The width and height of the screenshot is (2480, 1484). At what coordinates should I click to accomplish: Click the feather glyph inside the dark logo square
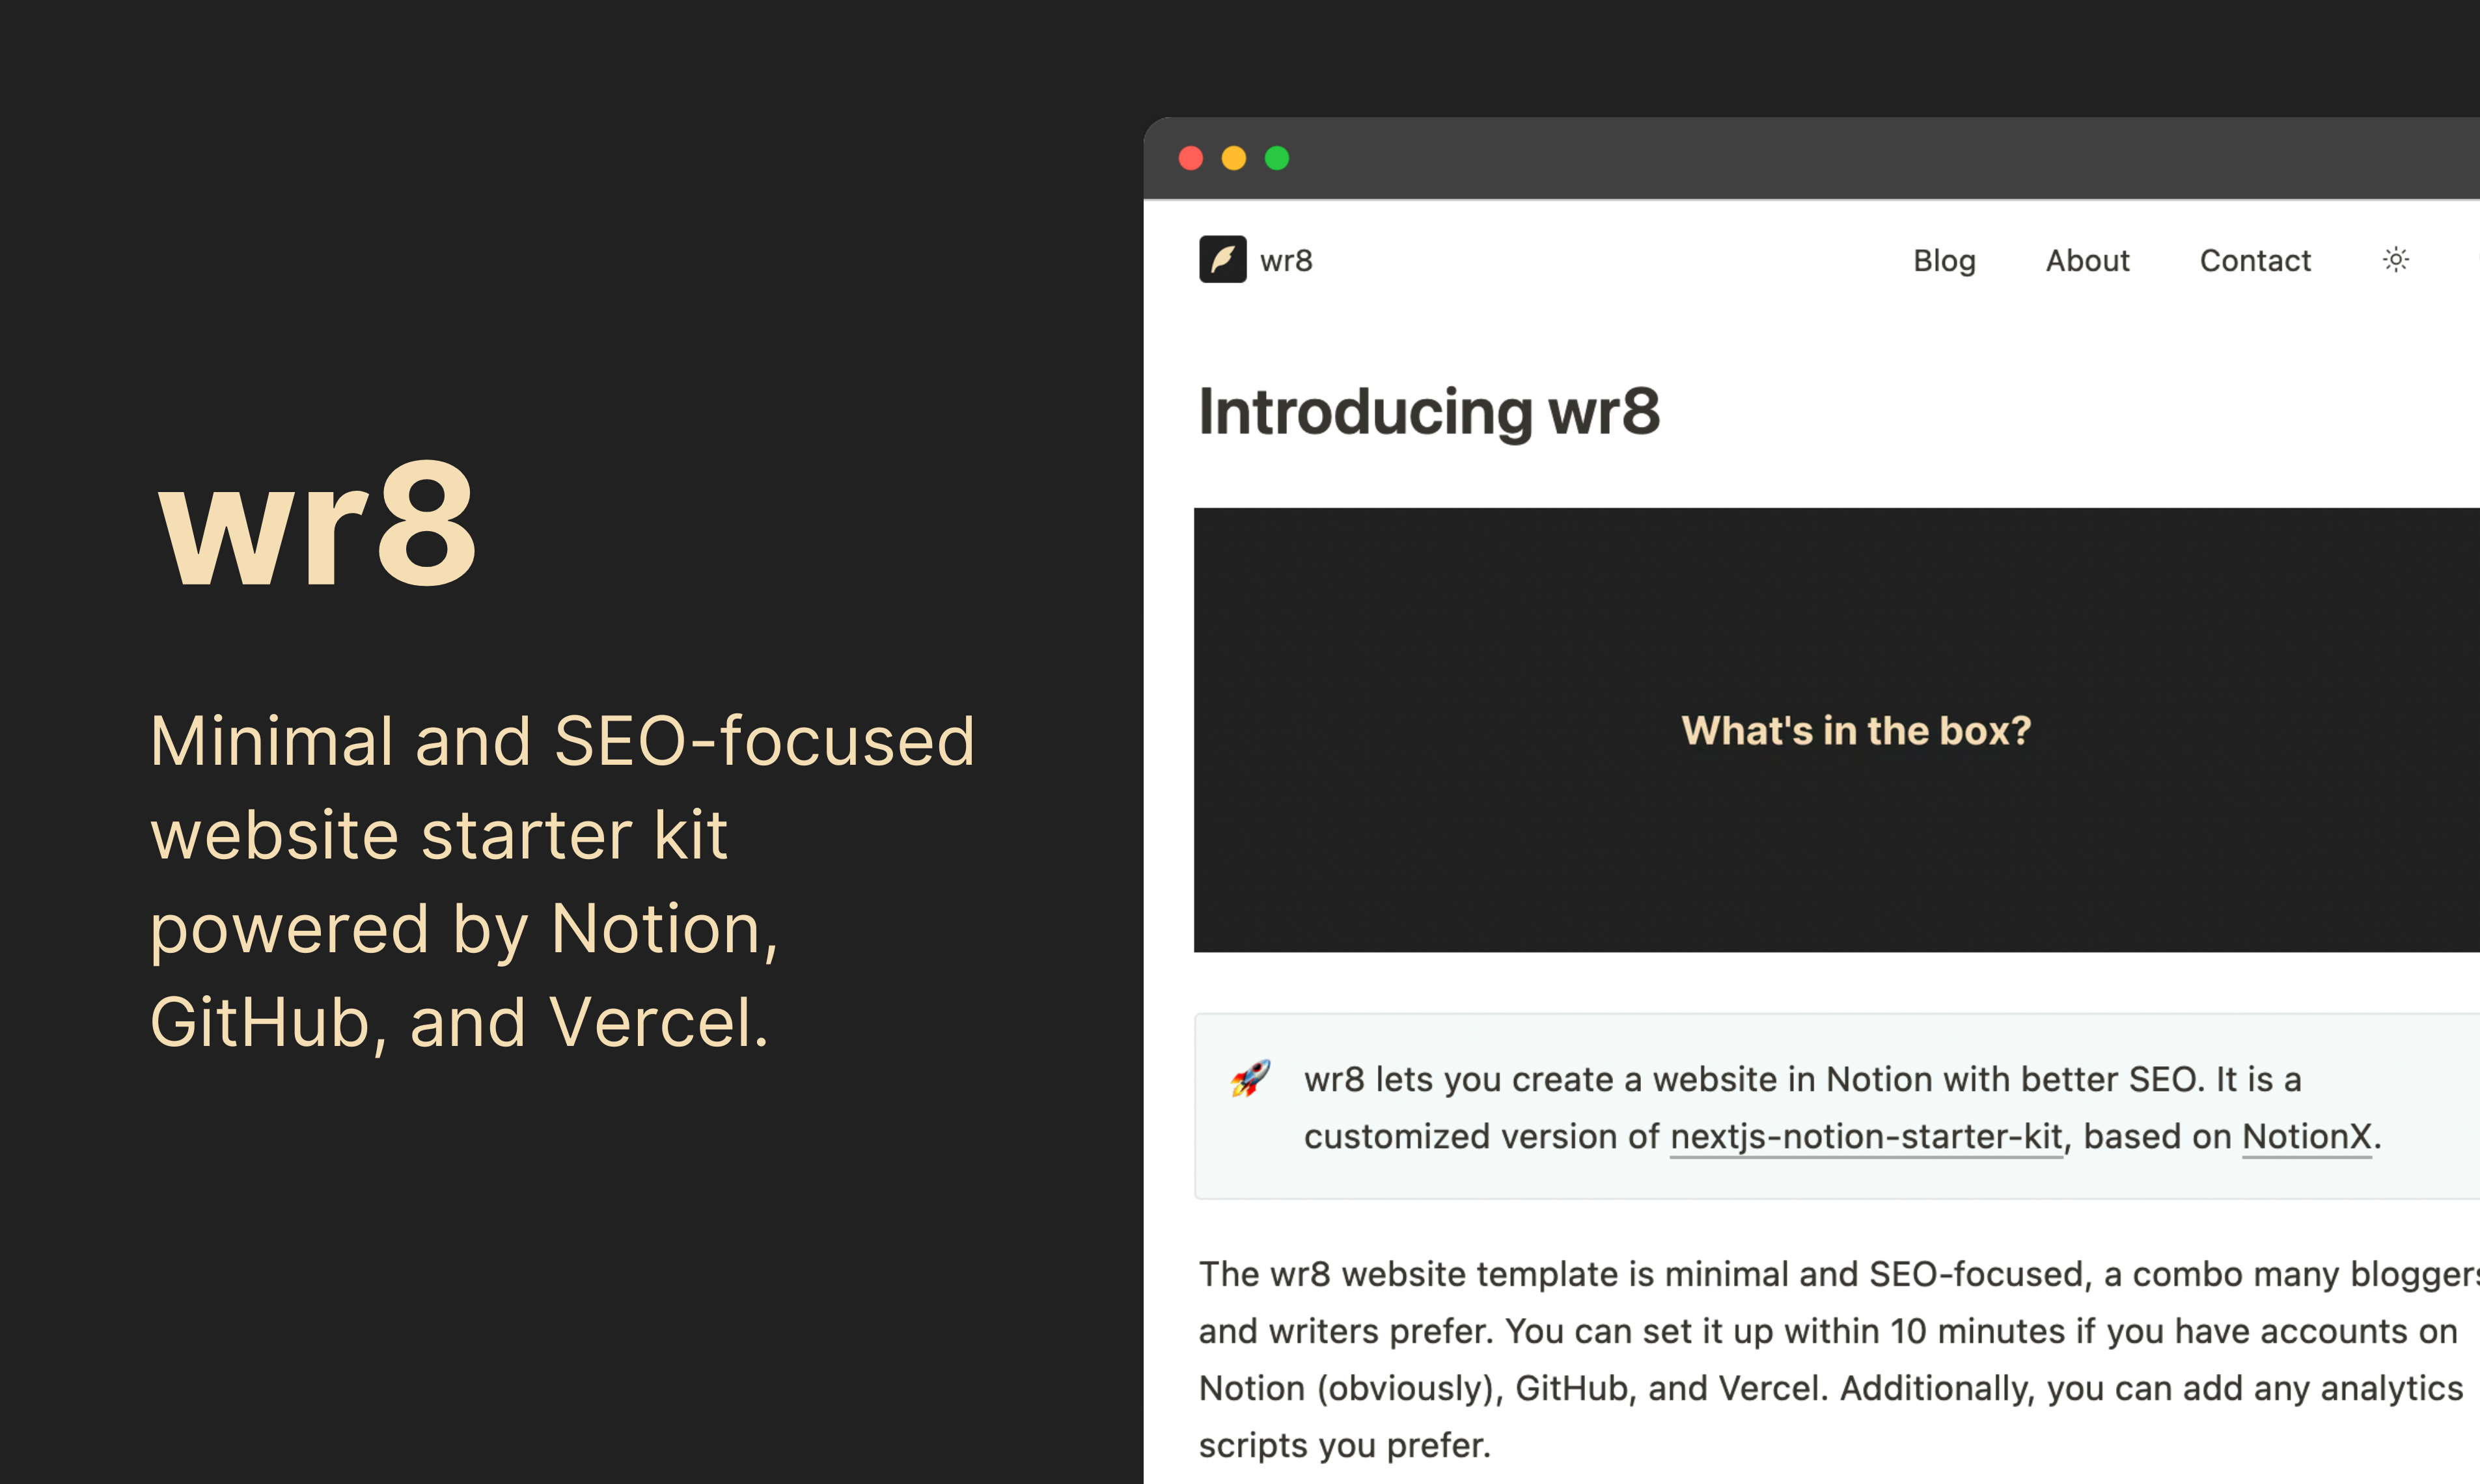[x=1222, y=258]
